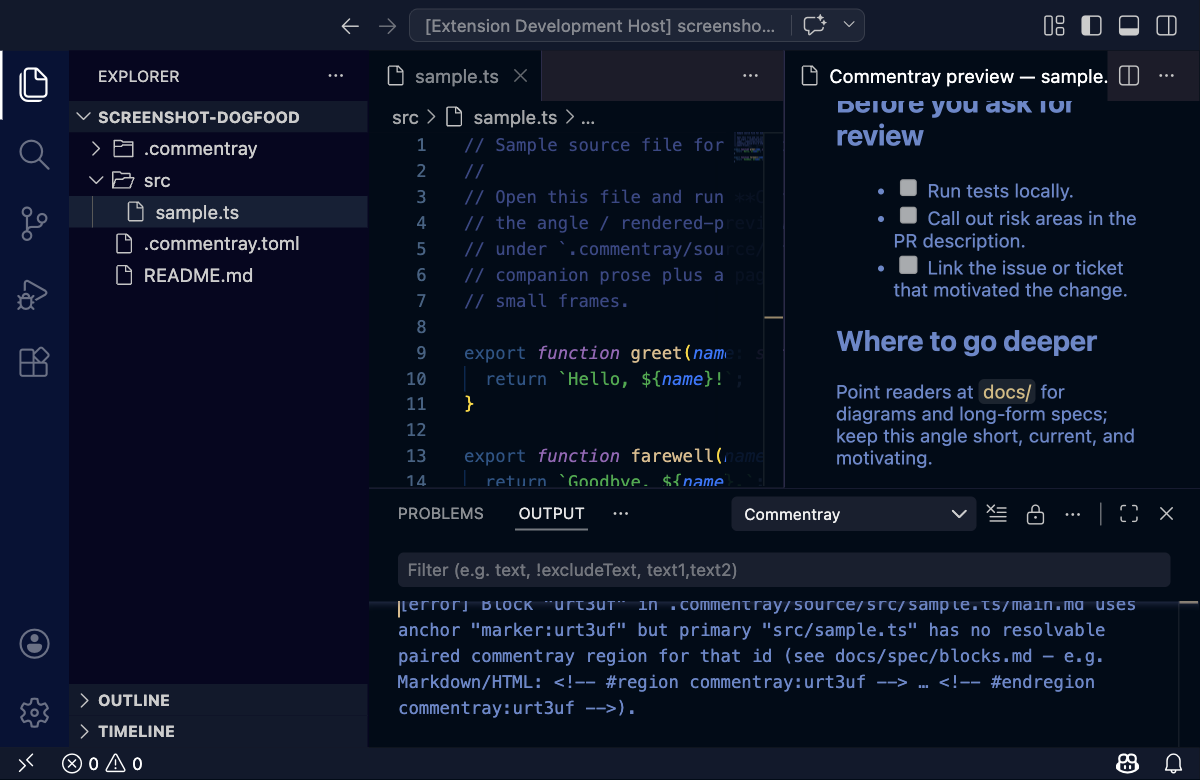Open the Customize Layout icon
This screenshot has width=1200, height=780.
click(x=1054, y=26)
